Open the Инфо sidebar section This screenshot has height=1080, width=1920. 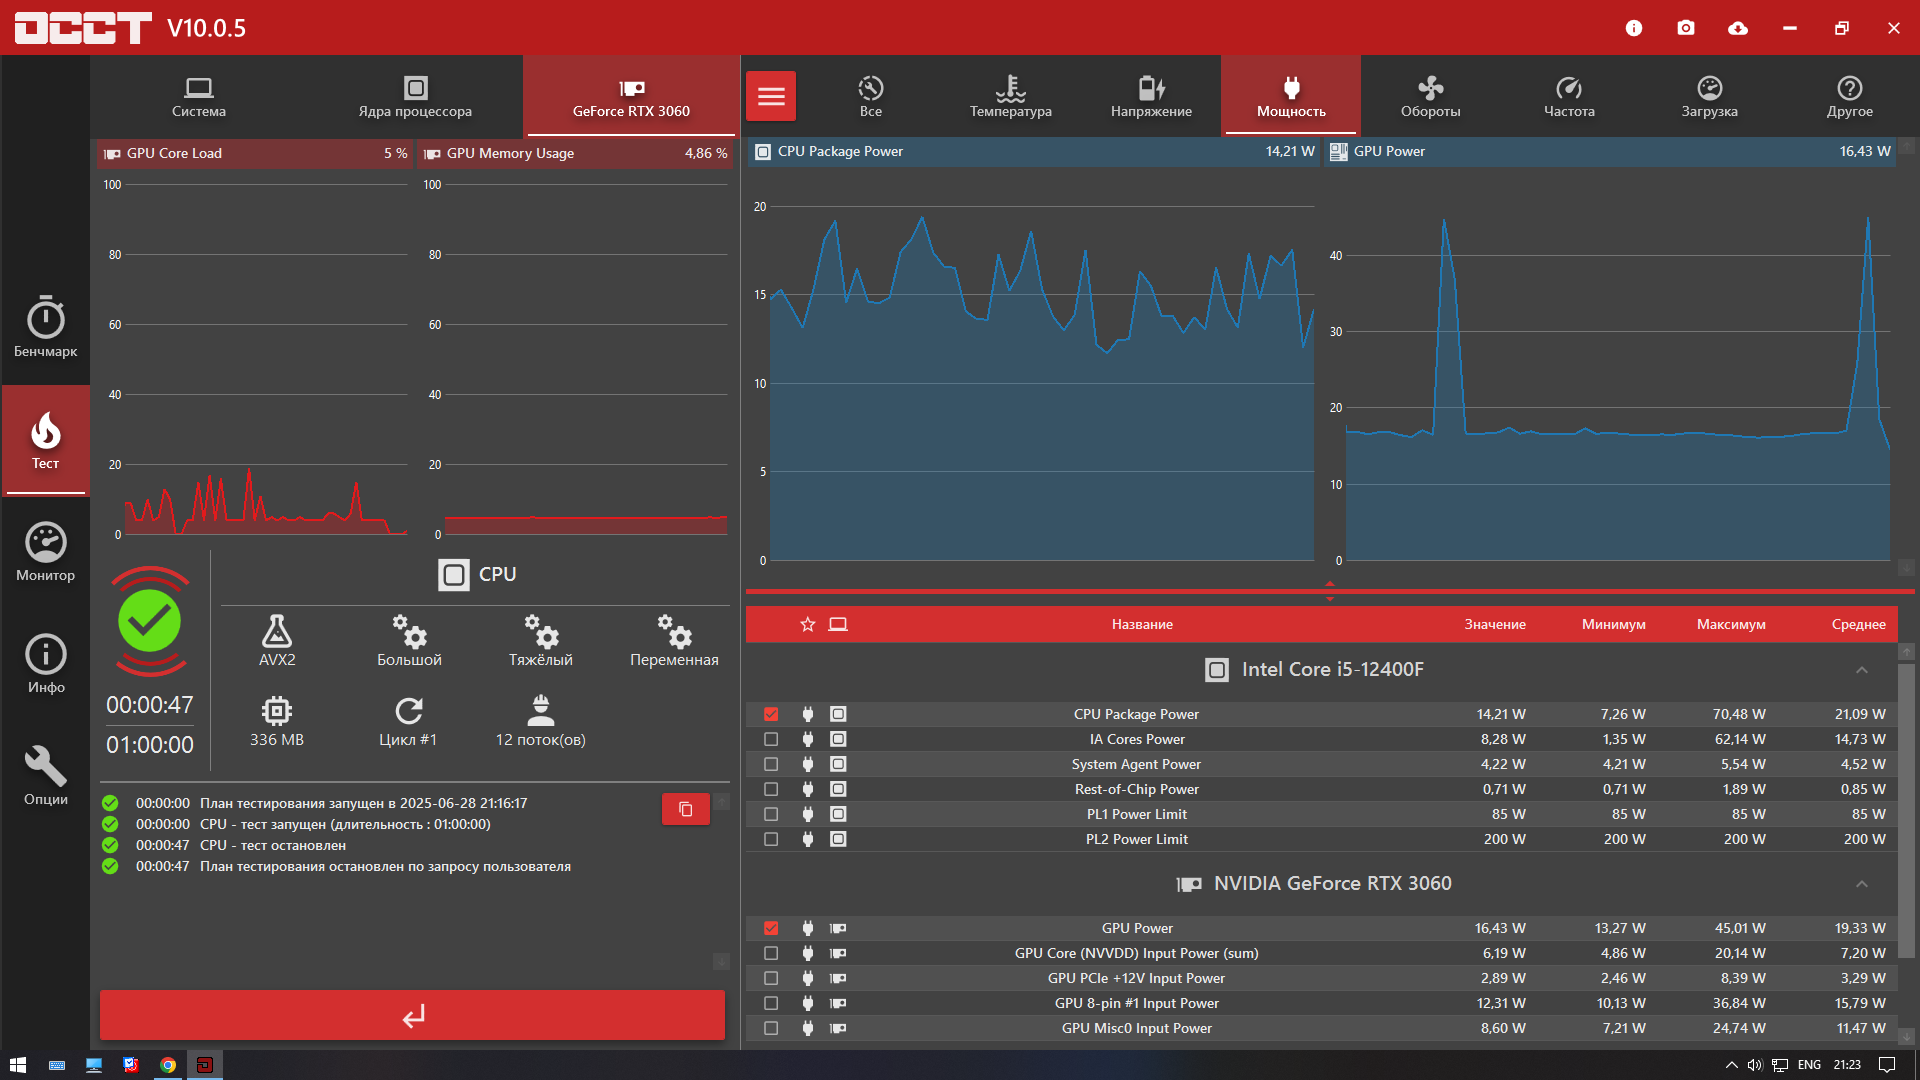pyautogui.click(x=45, y=664)
